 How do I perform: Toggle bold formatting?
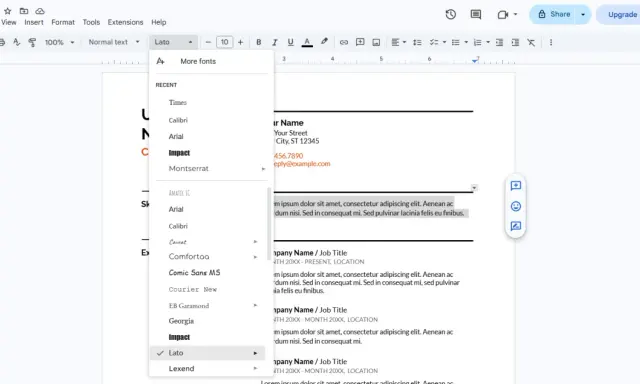[258, 42]
